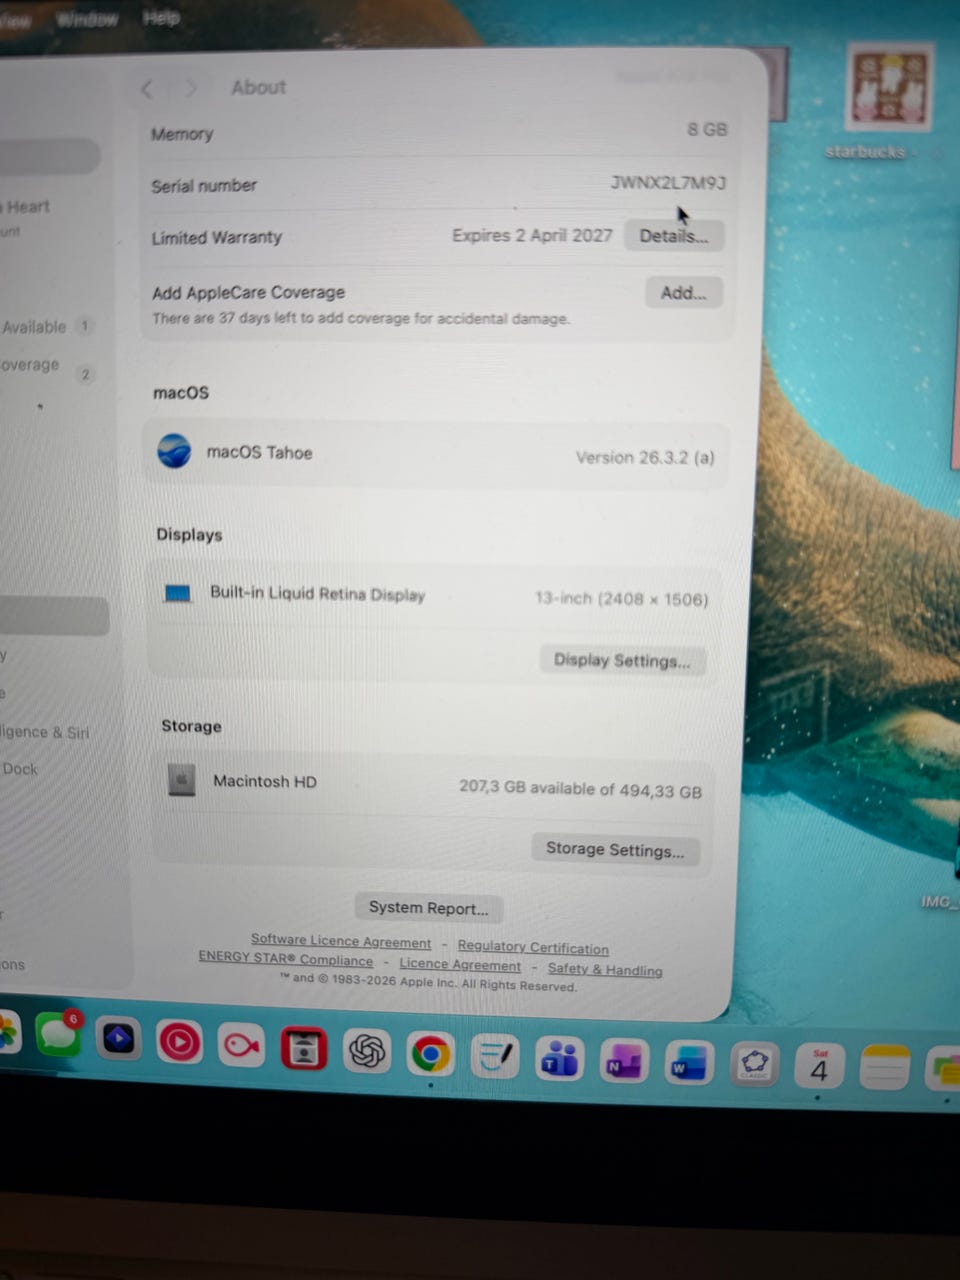Open Storage Settings...
This screenshot has height=1280, width=960.
[x=615, y=849]
